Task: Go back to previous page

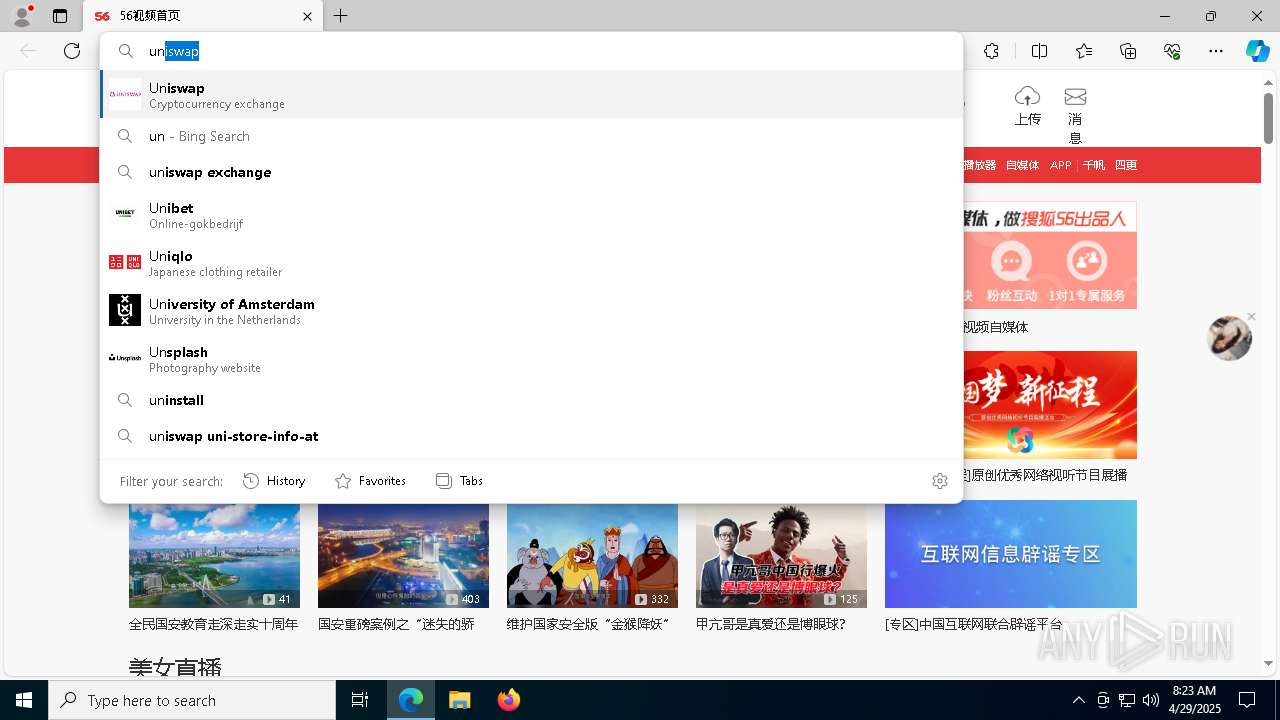Action: pos(28,51)
